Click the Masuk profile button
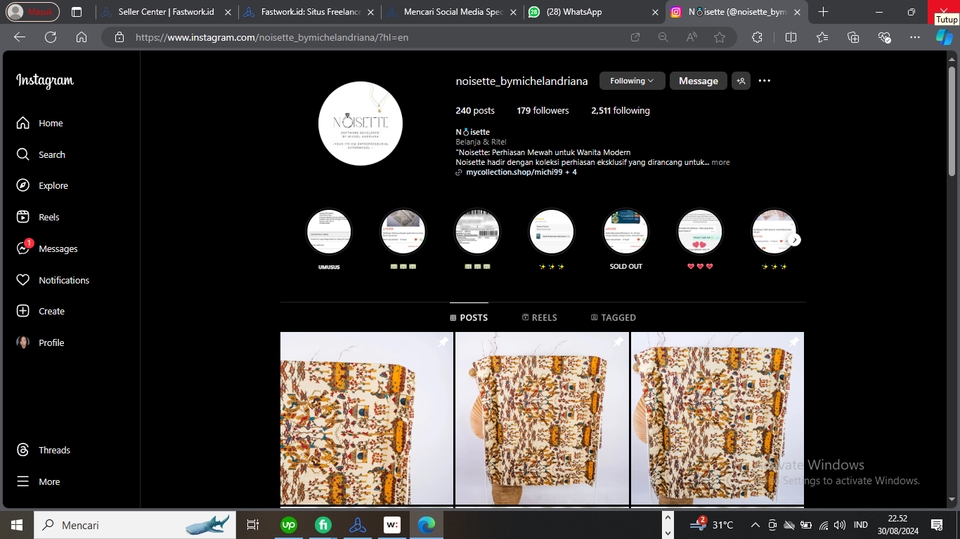The image size is (960, 539). point(32,12)
